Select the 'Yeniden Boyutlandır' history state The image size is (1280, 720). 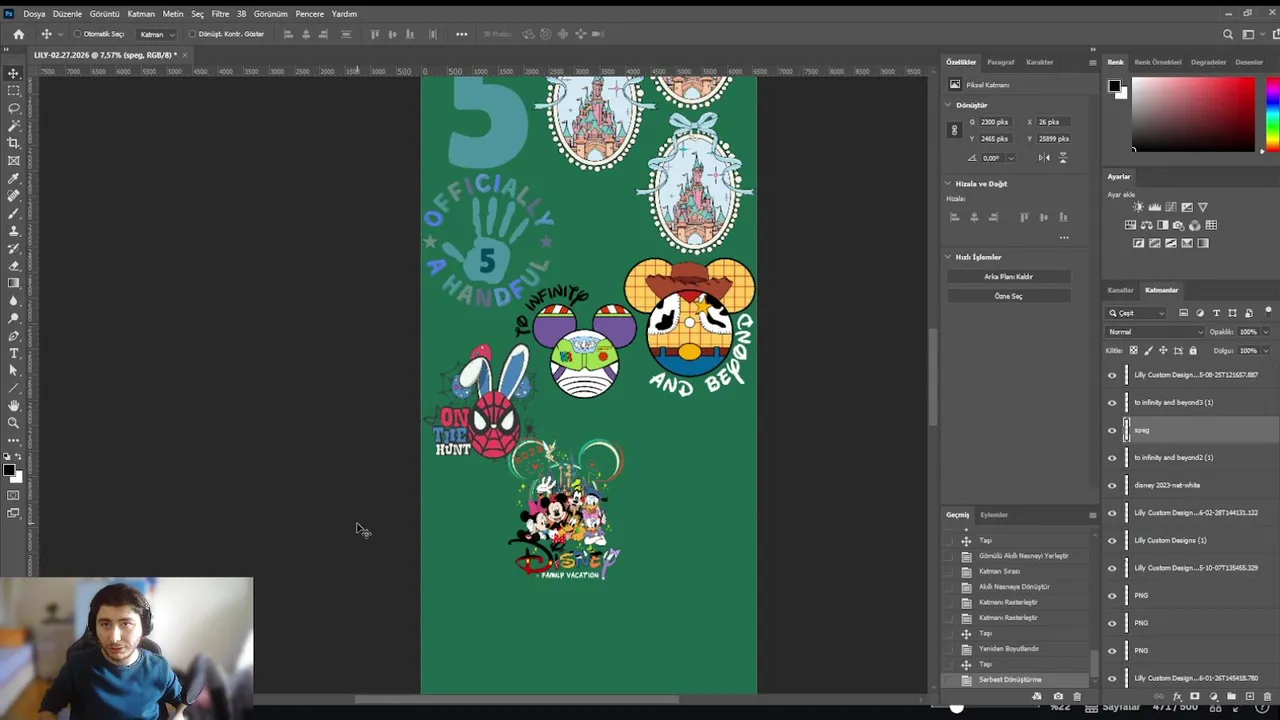tap(1008, 649)
